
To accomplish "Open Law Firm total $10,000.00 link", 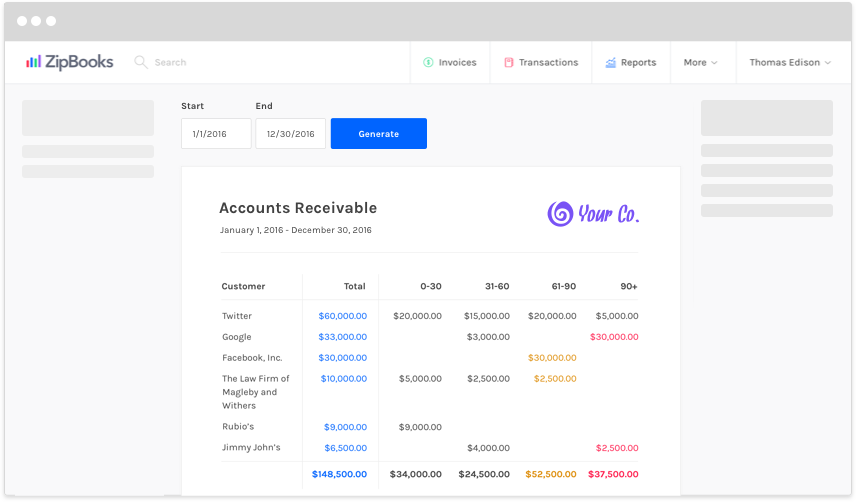I will (x=344, y=379).
